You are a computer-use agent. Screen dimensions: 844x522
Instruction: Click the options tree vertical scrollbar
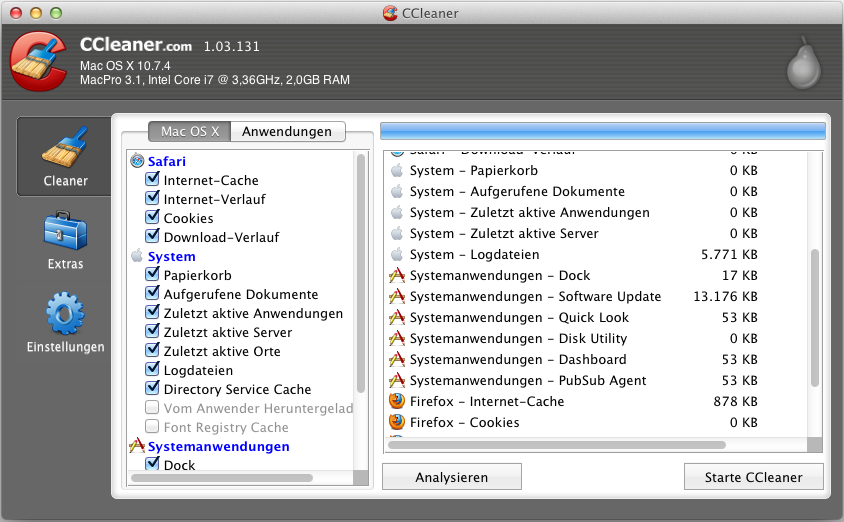361,272
